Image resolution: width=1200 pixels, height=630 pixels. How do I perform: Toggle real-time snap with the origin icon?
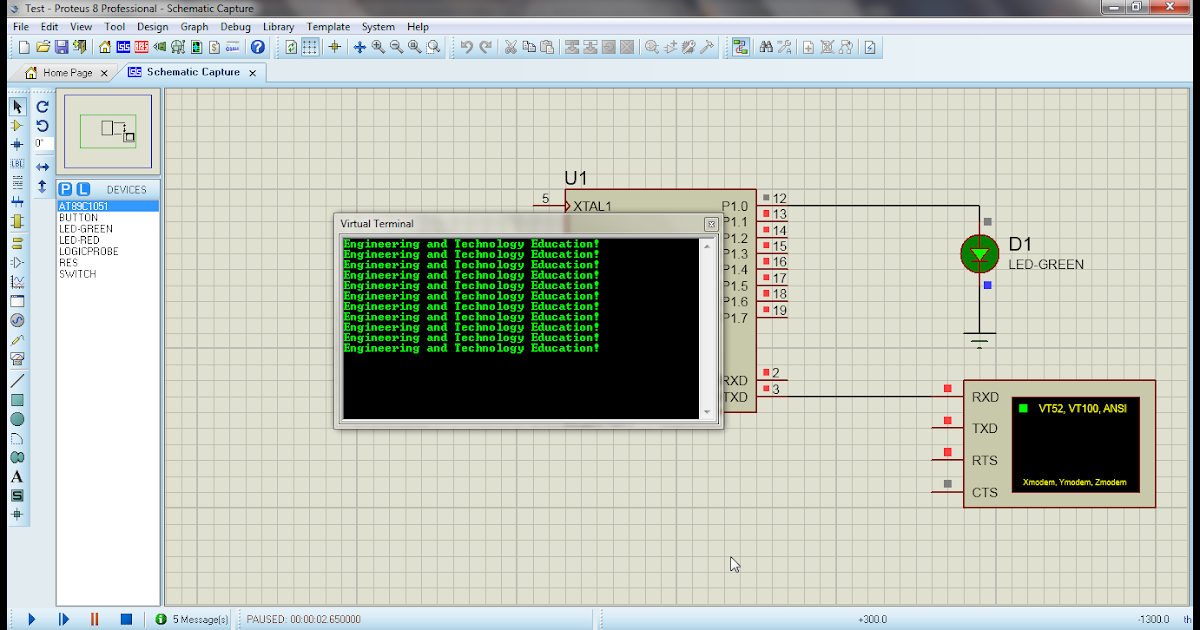pyautogui.click(x=335, y=47)
